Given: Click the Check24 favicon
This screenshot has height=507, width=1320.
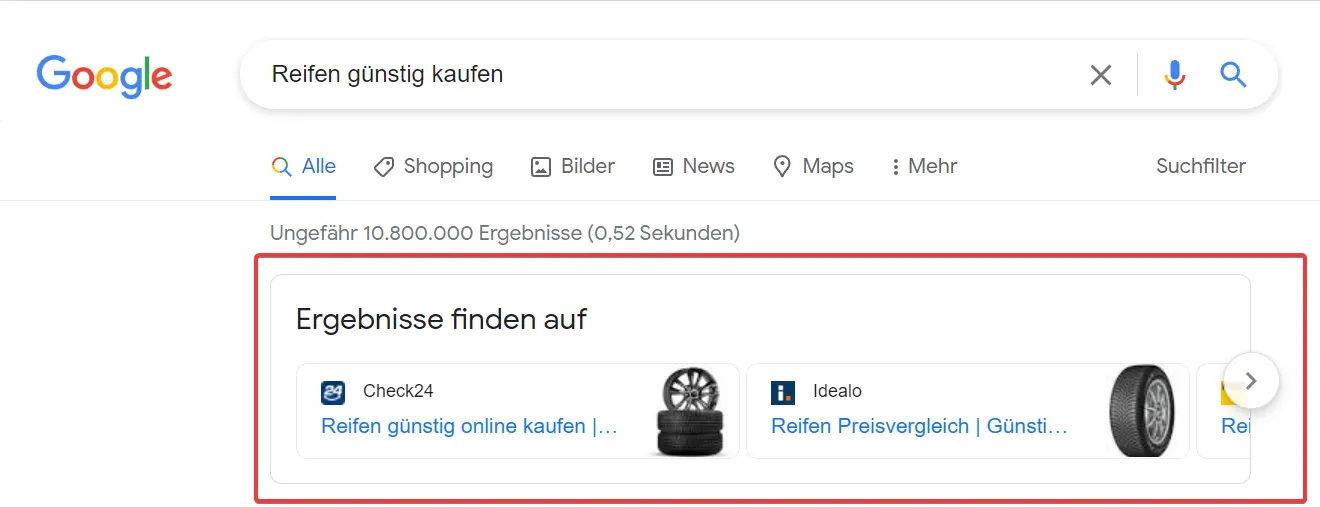Looking at the screenshot, I should 333,392.
